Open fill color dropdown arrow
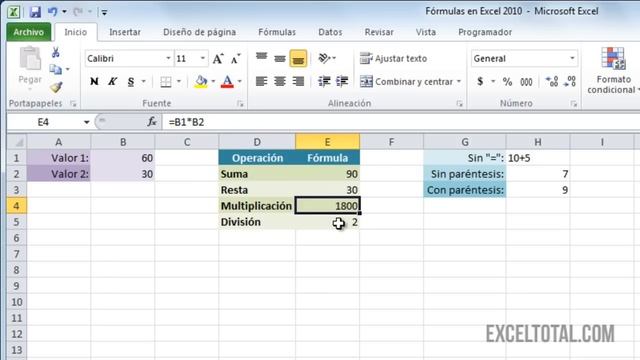Screen dimensions: 640x360 pyautogui.click(x=213, y=82)
